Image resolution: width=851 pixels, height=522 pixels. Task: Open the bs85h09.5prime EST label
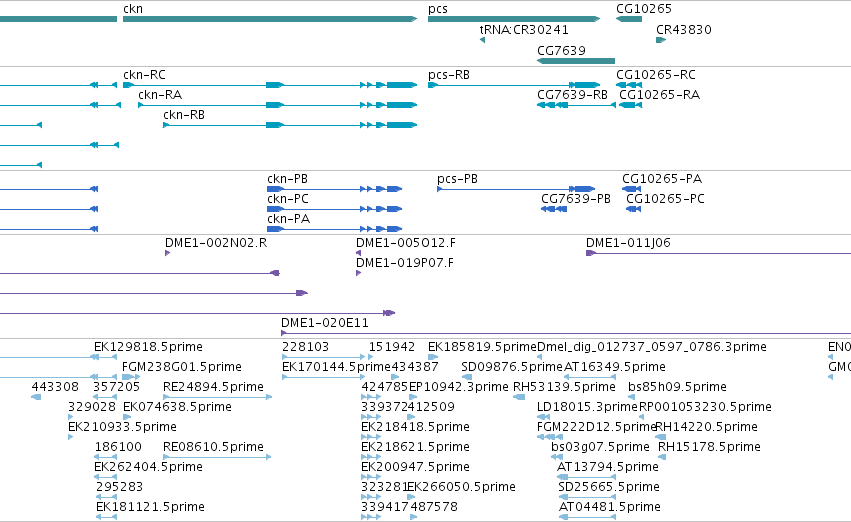(x=677, y=386)
